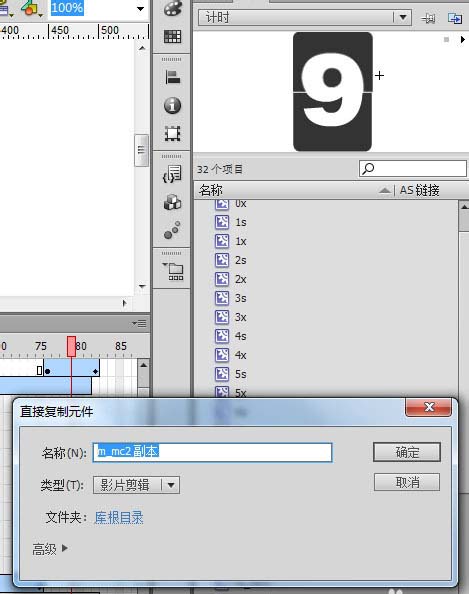Open the Project panel folder icon

click(x=173, y=271)
